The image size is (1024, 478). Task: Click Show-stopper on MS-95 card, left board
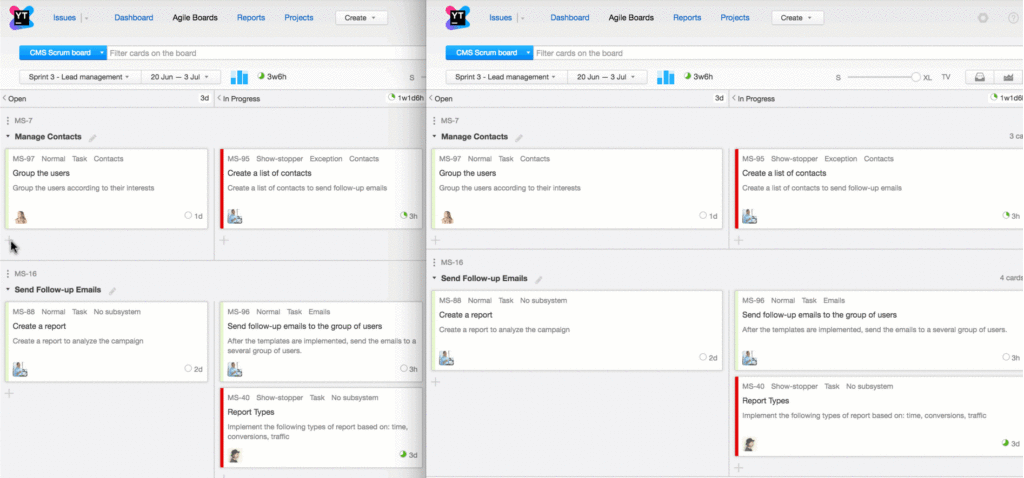click(280, 159)
